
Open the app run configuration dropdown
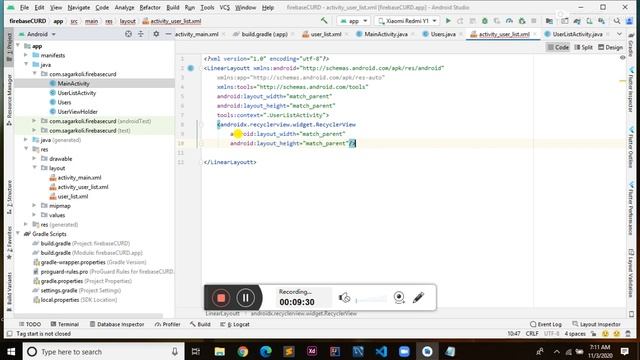click(x=353, y=21)
